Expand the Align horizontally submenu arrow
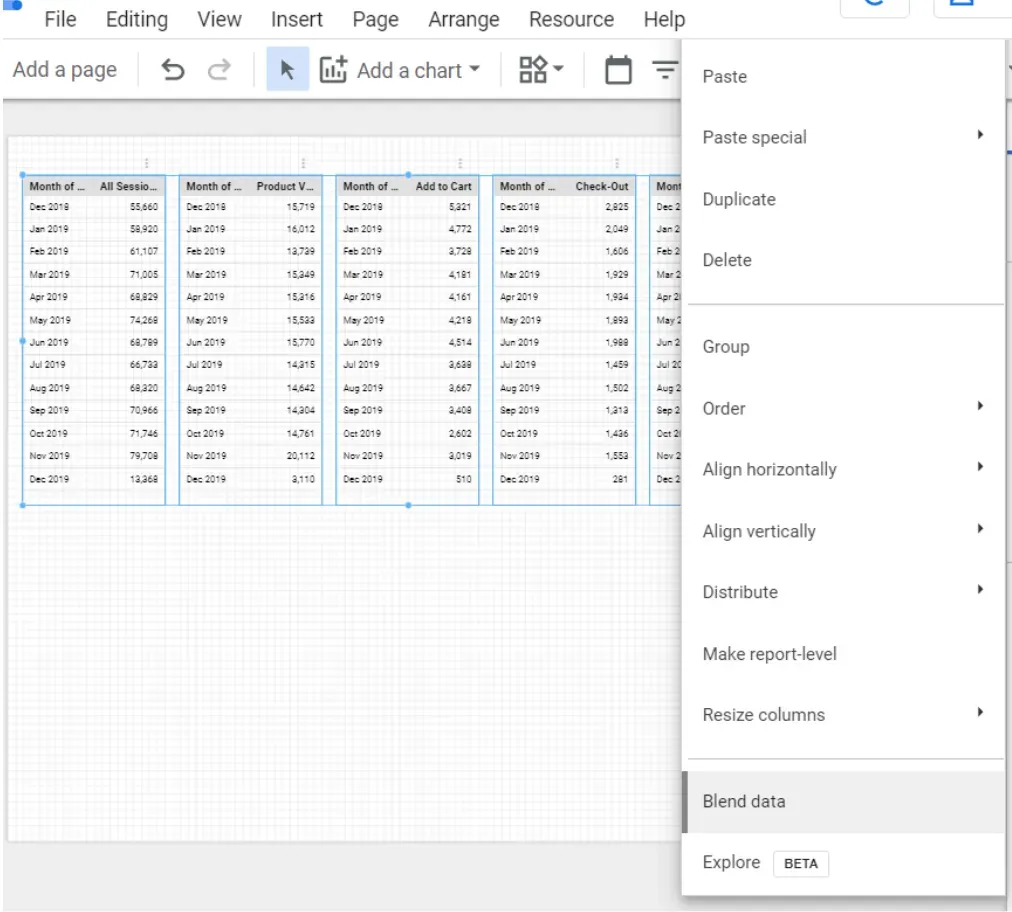 (x=980, y=467)
